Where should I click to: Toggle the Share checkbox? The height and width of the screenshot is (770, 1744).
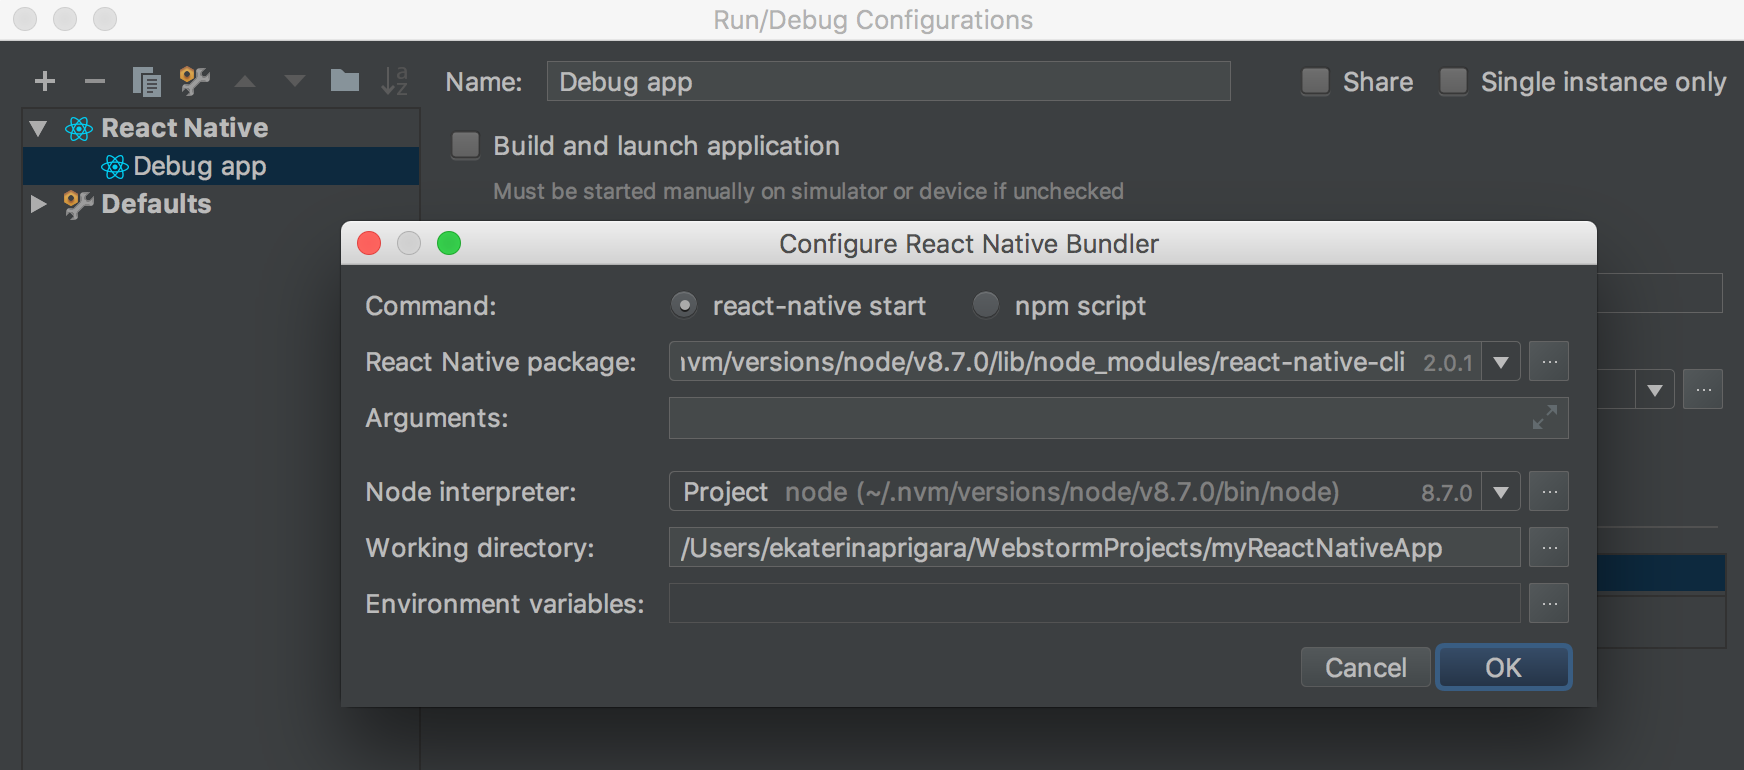[1315, 82]
